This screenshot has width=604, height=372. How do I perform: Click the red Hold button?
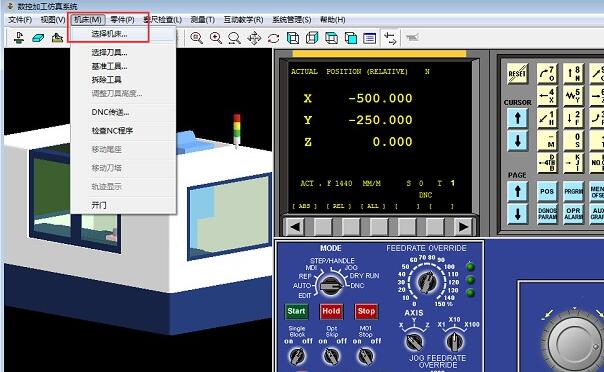click(x=331, y=311)
